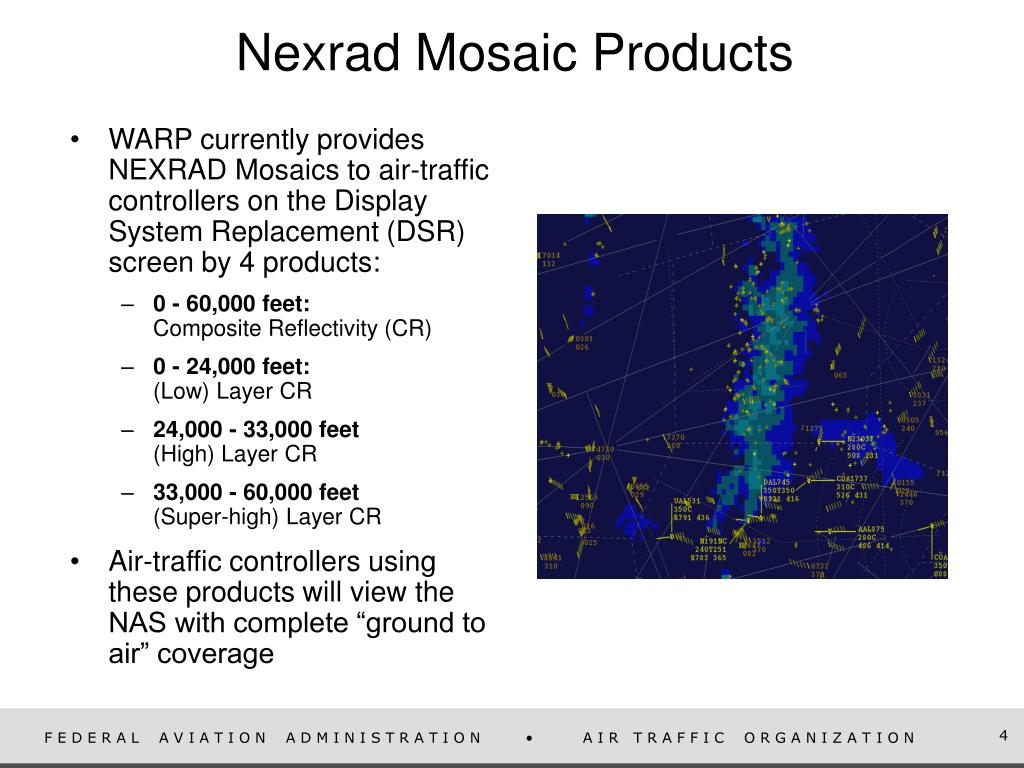Click the 0 - 60,000 feet heading
Image resolution: width=1024 pixels, height=768 pixels.
pyautogui.click(x=231, y=304)
